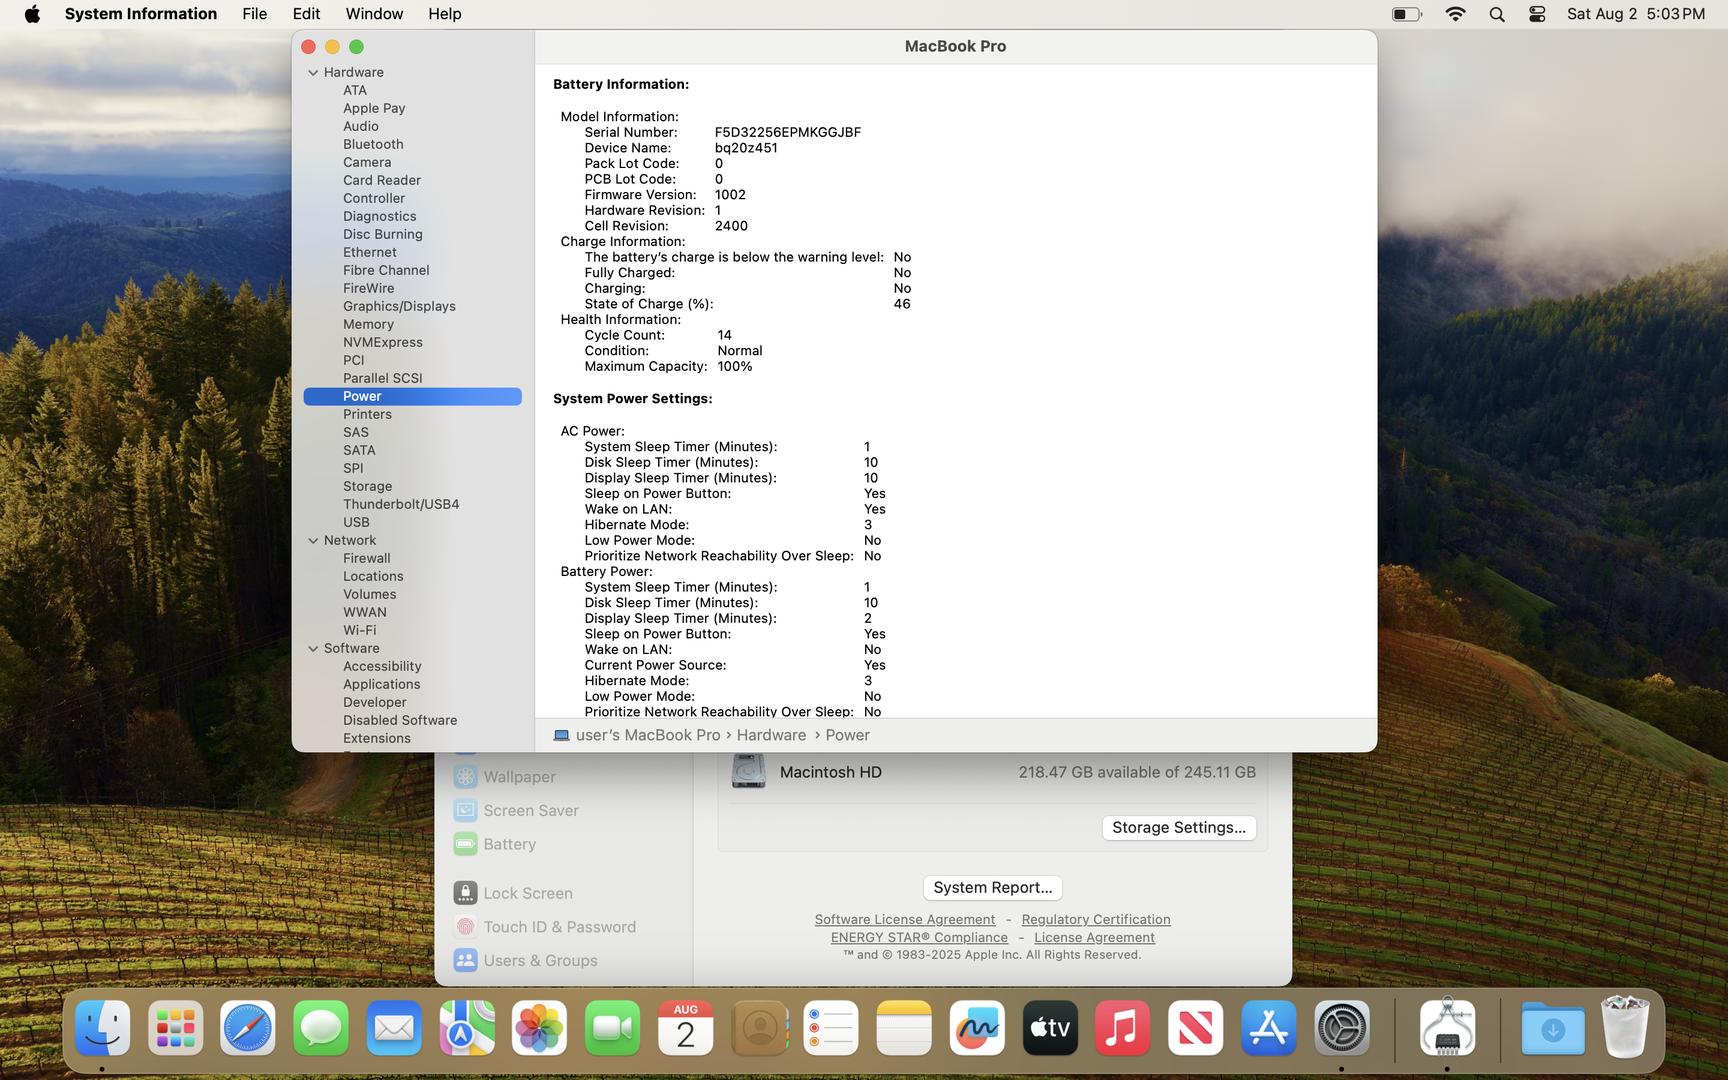
Task: Click the Wi-Fi status icon in menu bar
Action: pyautogui.click(x=1456, y=14)
